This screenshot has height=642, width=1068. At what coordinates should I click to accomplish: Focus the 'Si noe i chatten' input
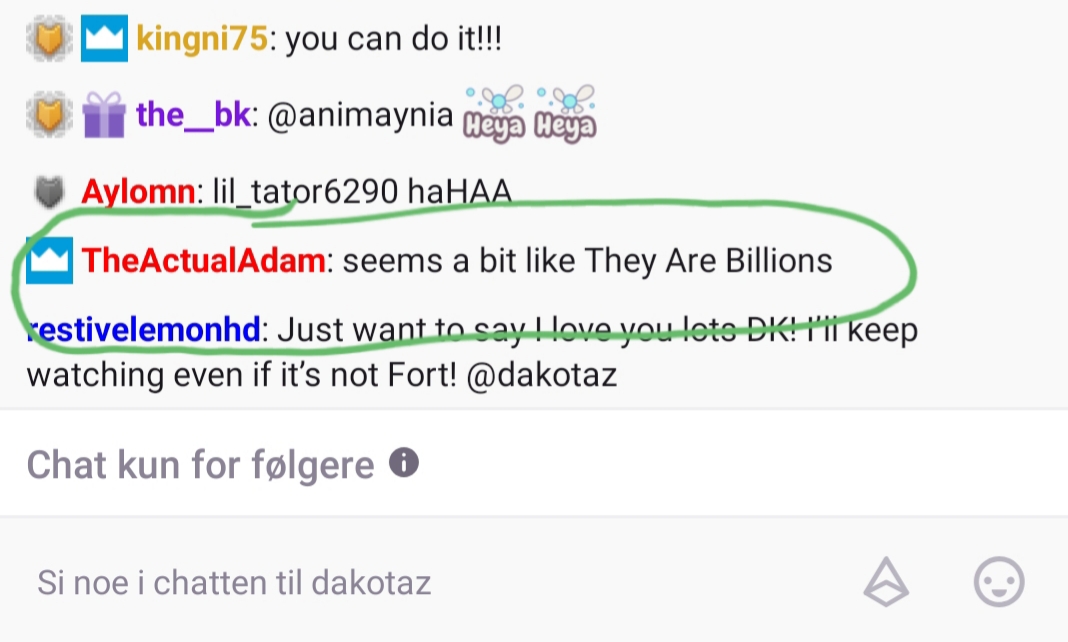point(436,583)
